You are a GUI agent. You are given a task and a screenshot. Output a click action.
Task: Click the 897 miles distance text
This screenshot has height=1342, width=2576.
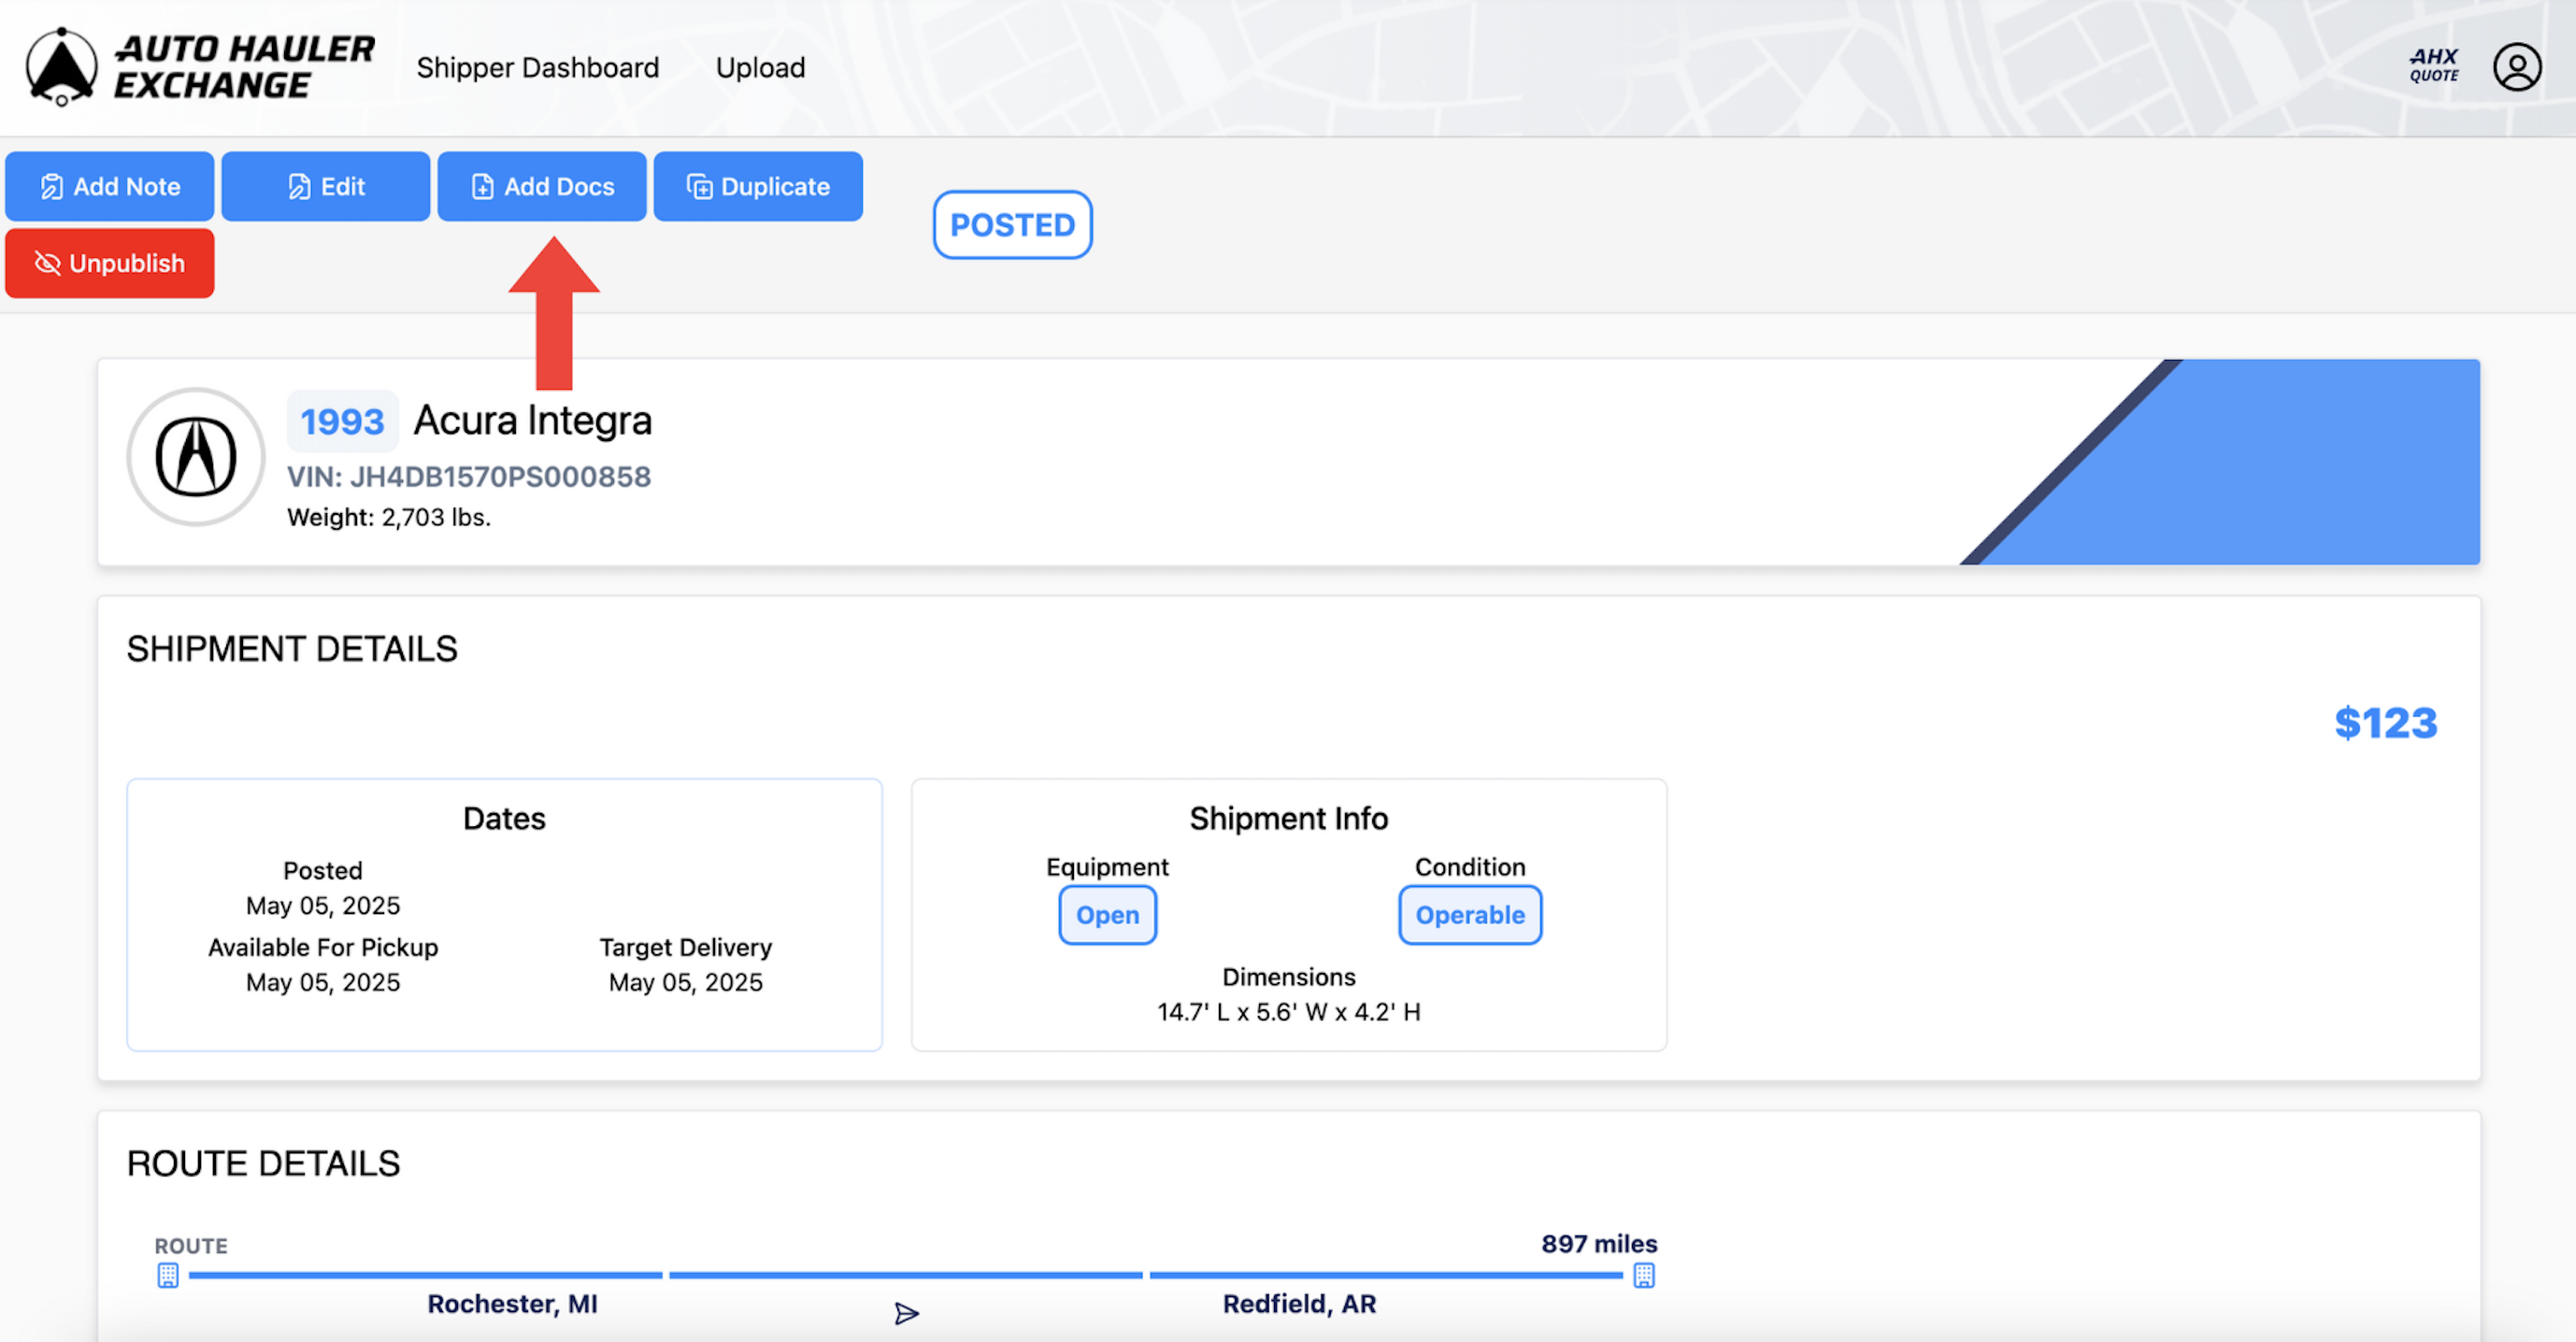point(1599,1244)
